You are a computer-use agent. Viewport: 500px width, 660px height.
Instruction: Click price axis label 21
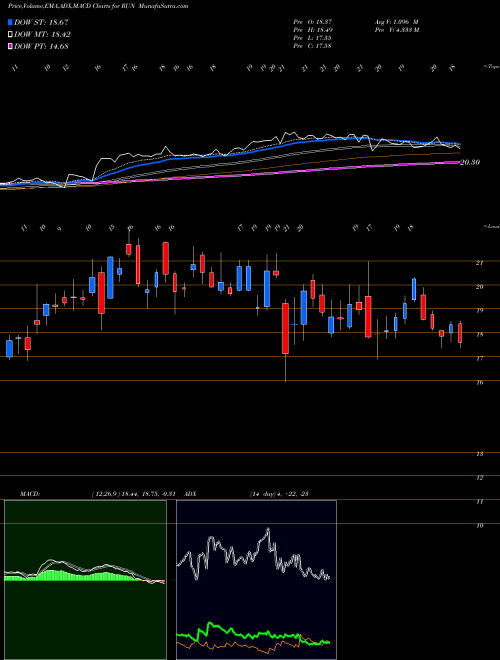click(x=479, y=263)
